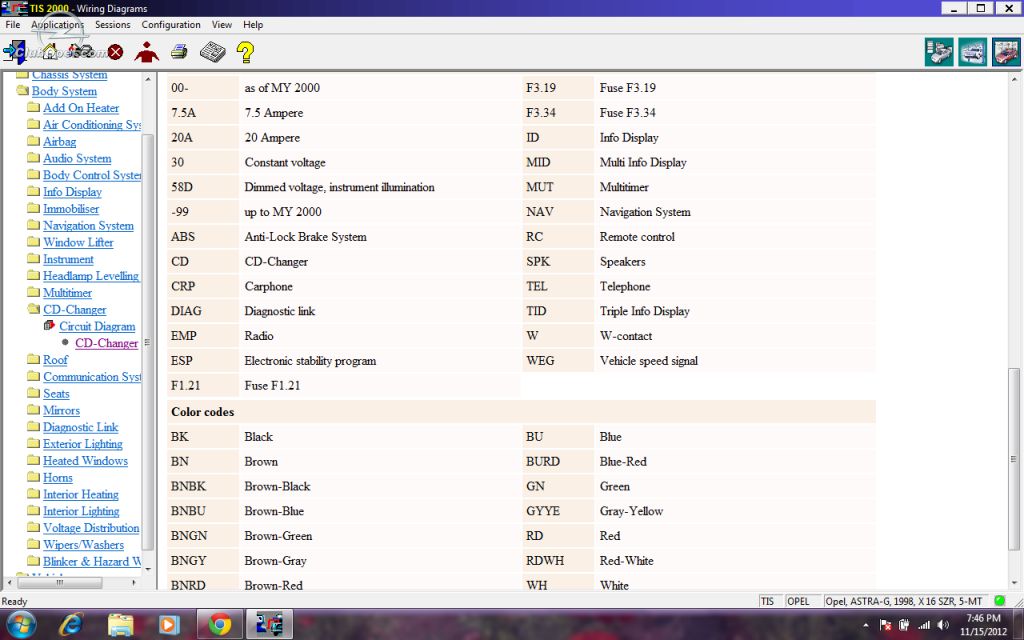Click the Windows Start button
Image resolution: width=1024 pixels, height=640 pixels.
coord(21,625)
